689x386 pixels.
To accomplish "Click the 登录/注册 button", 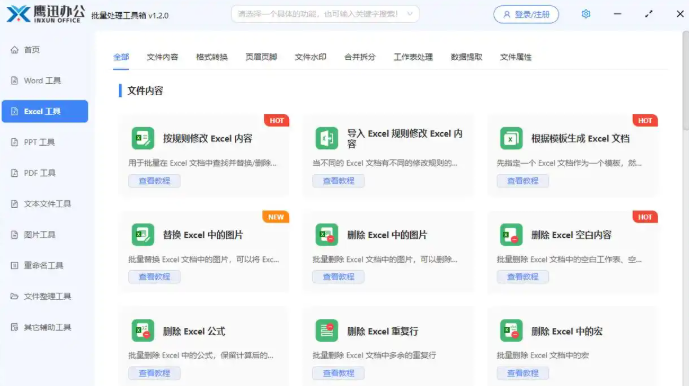I will (526, 14).
